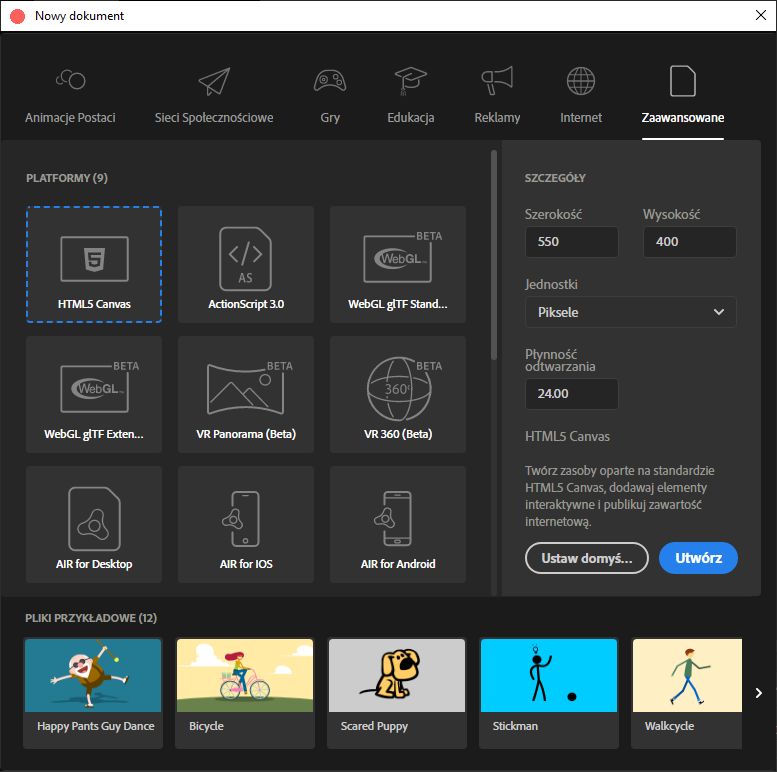Open the Happy Pants Guy Dance sample
Image resolution: width=777 pixels, height=772 pixels.
point(93,693)
